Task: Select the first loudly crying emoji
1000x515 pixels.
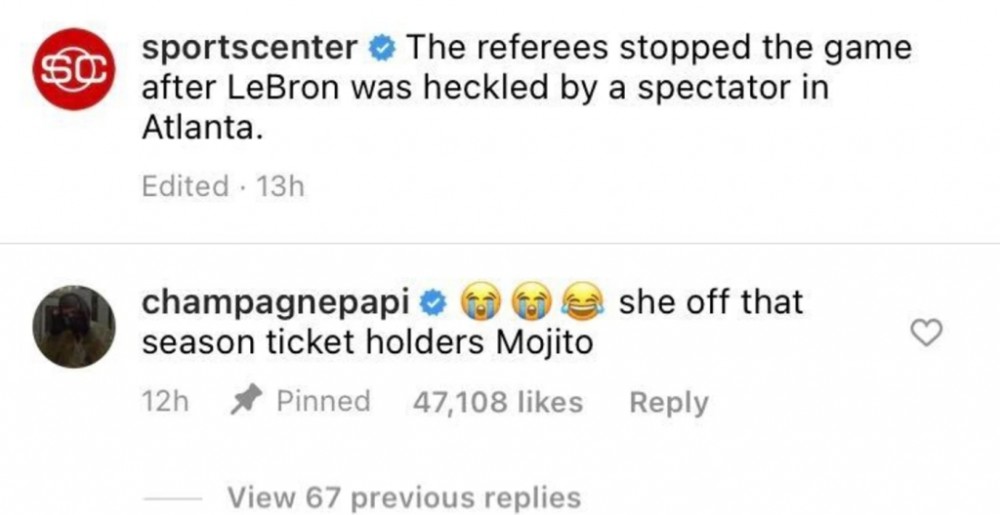Action: (477, 303)
